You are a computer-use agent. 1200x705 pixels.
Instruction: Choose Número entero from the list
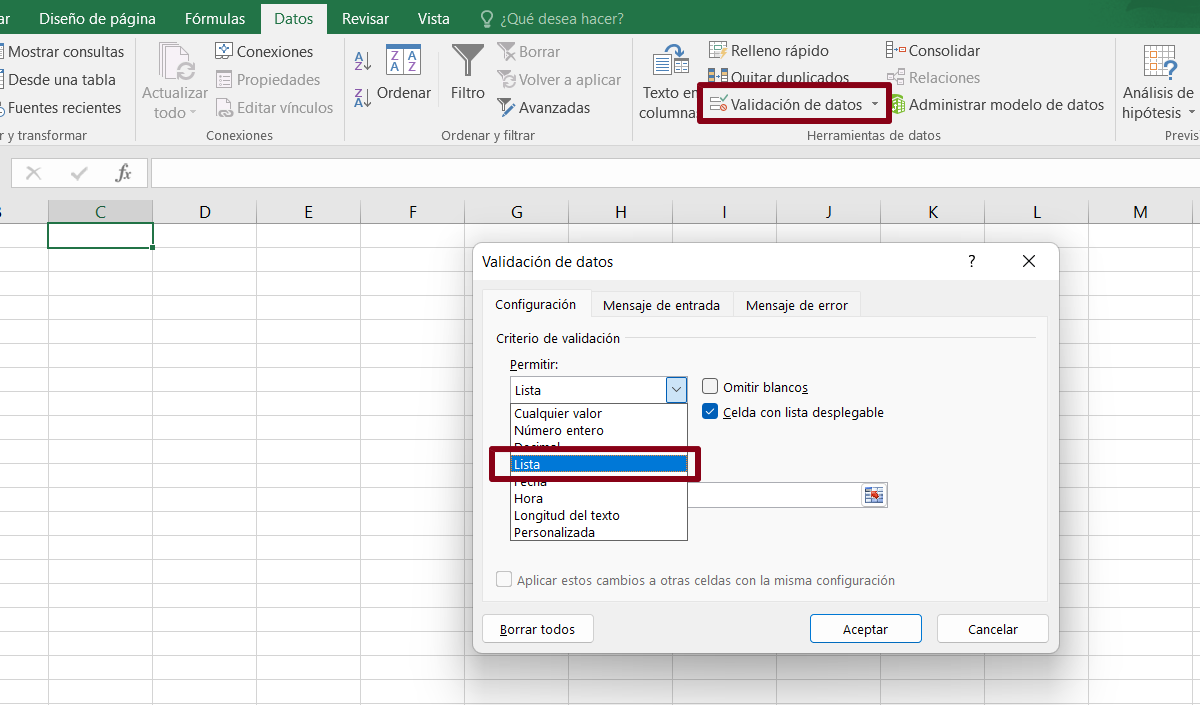(599, 430)
